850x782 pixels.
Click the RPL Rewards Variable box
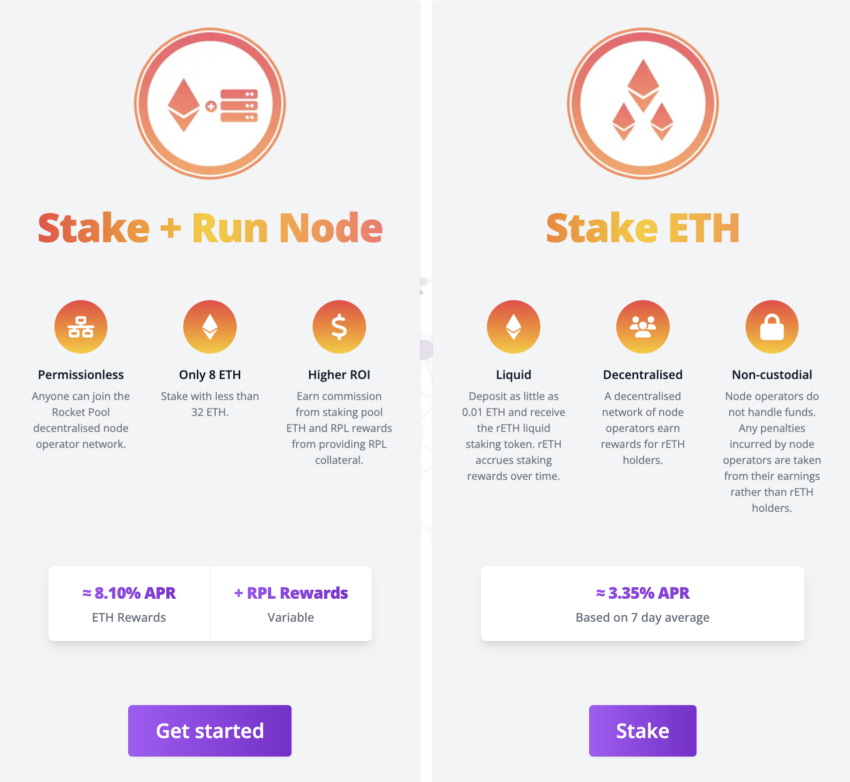(x=291, y=604)
